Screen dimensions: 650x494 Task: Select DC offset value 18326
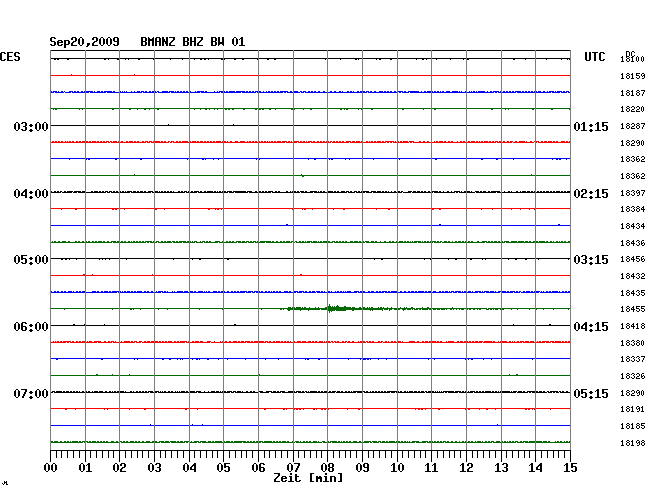(x=633, y=376)
